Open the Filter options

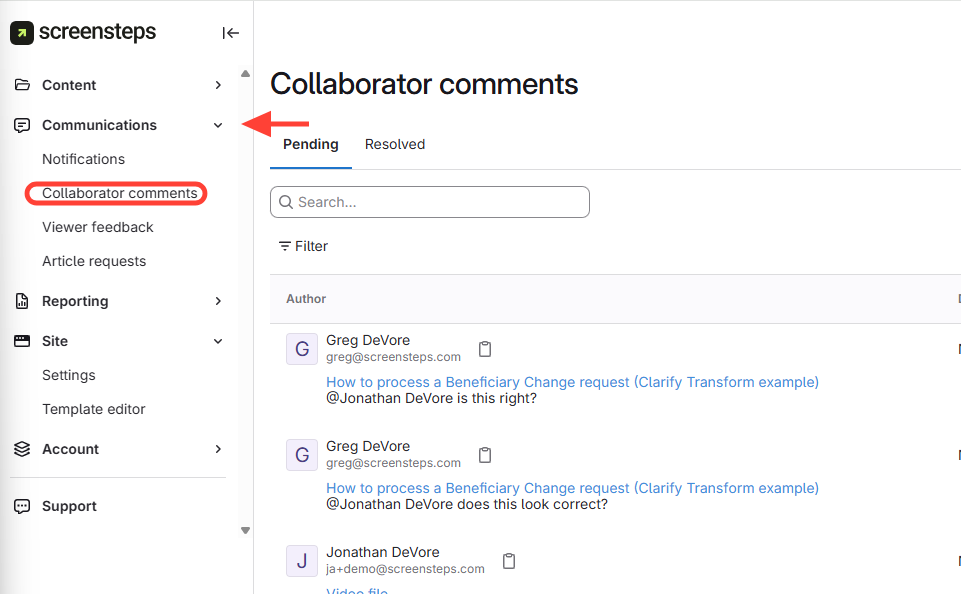pos(303,246)
